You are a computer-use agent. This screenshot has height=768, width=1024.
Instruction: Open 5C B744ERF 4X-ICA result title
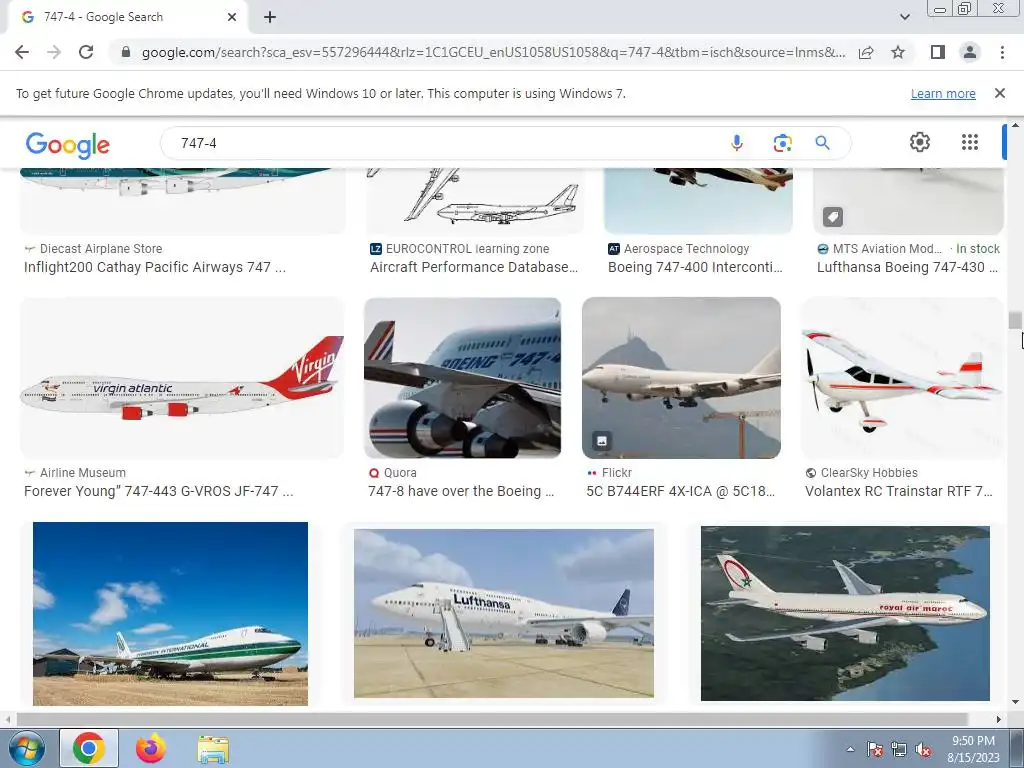click(680, 491)
